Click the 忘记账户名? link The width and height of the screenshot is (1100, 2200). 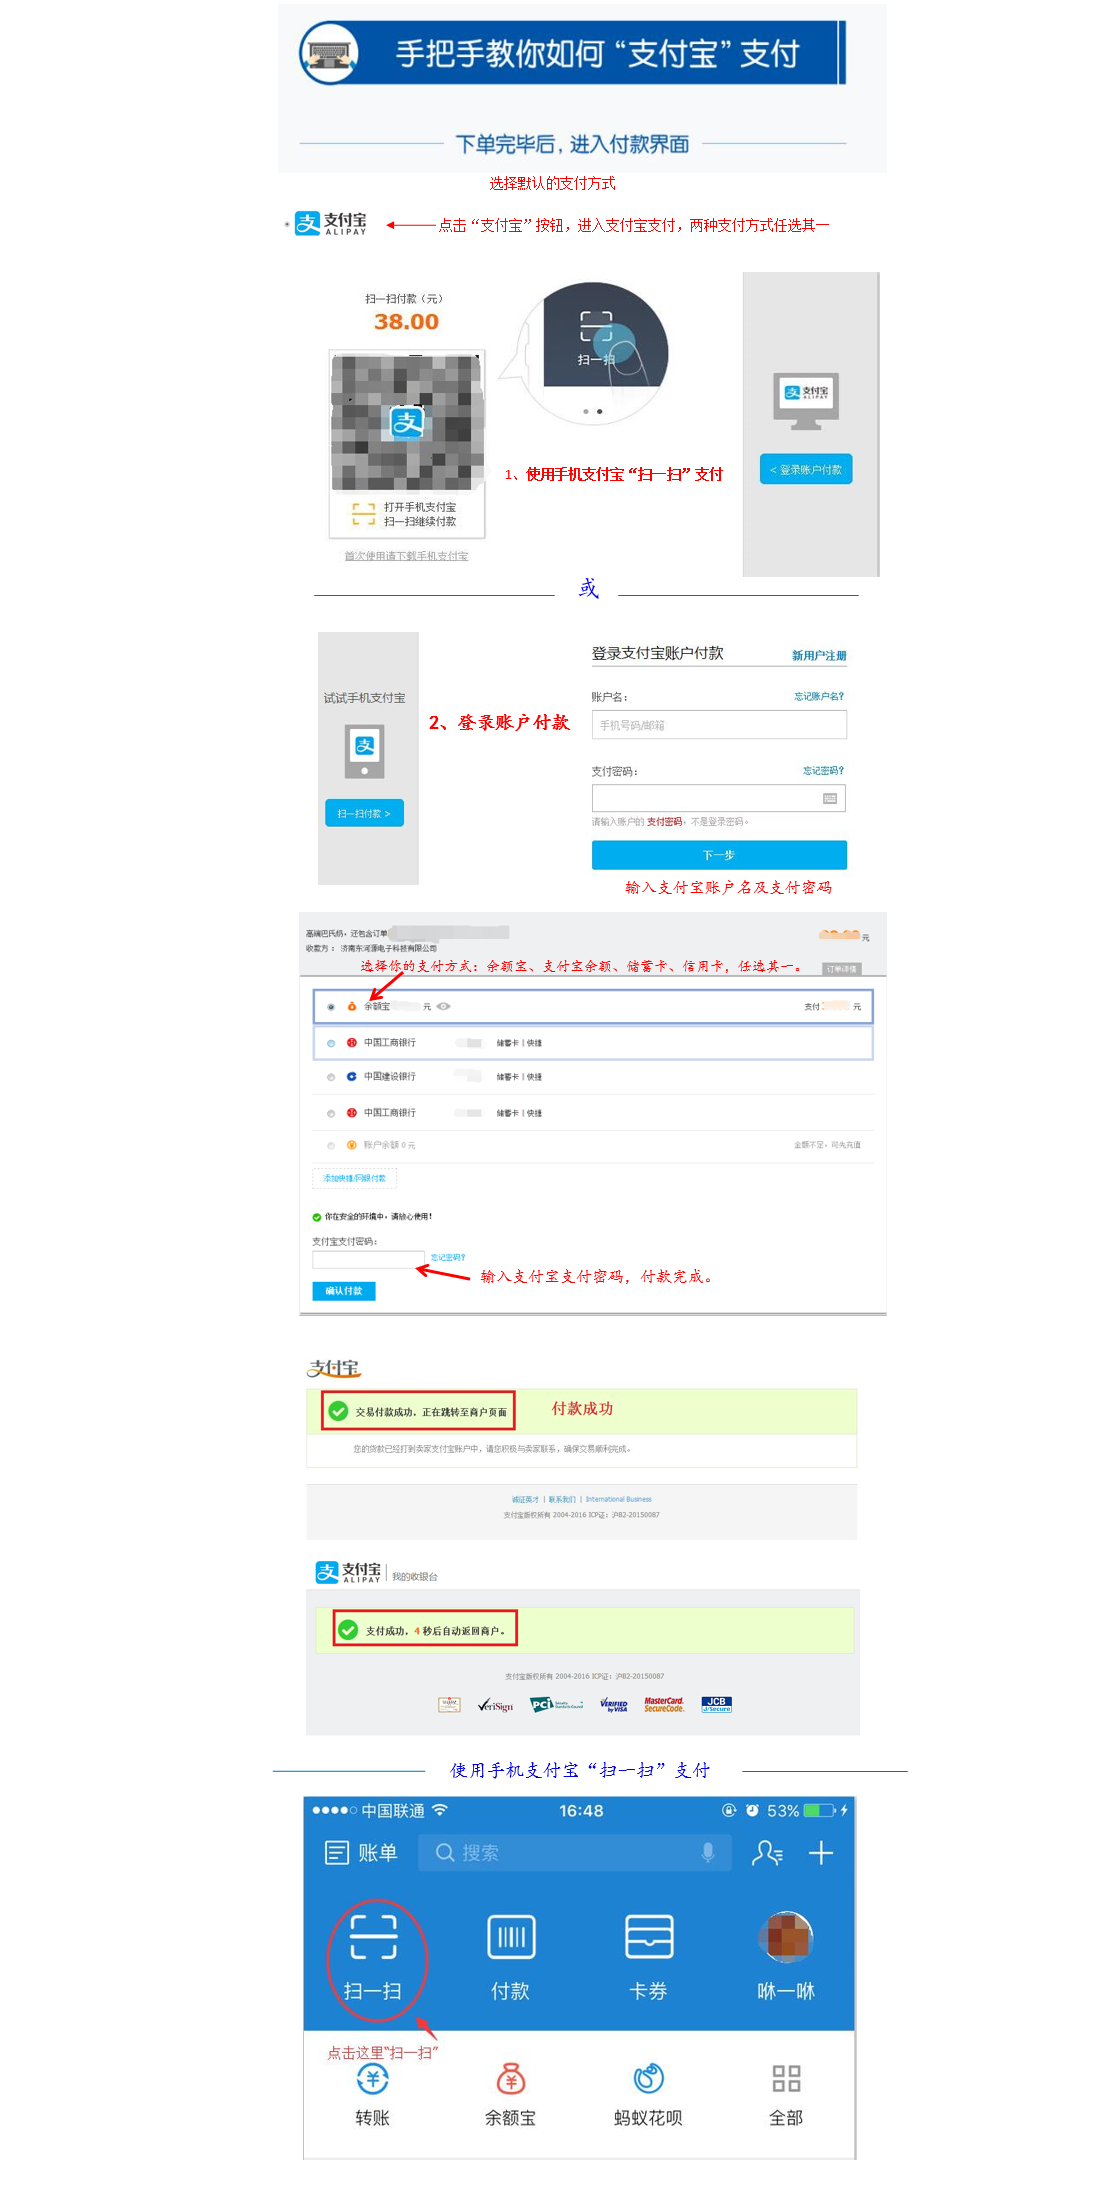pyautogui.click(x=819, y=696)
